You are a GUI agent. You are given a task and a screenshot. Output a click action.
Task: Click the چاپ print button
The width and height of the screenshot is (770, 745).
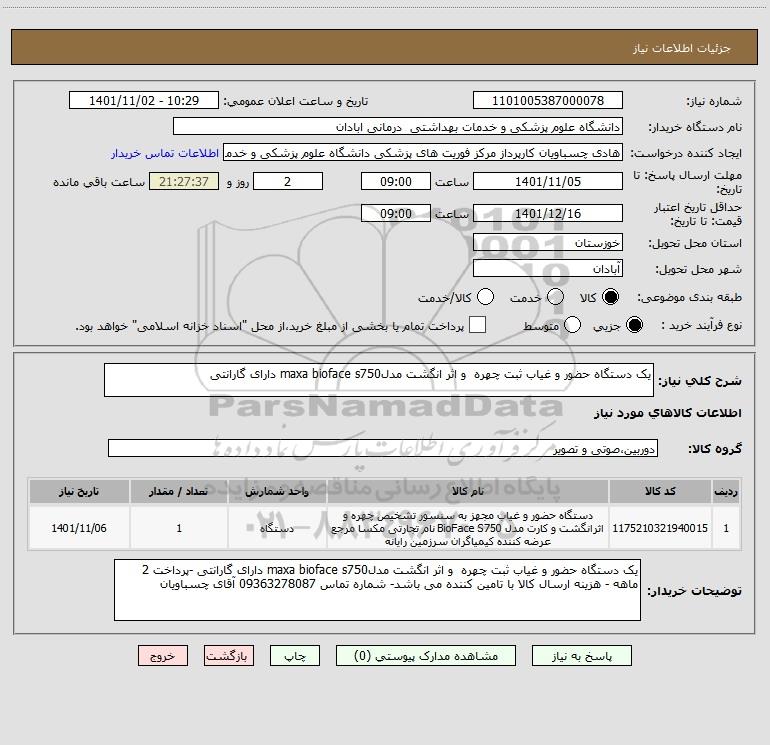295,656
